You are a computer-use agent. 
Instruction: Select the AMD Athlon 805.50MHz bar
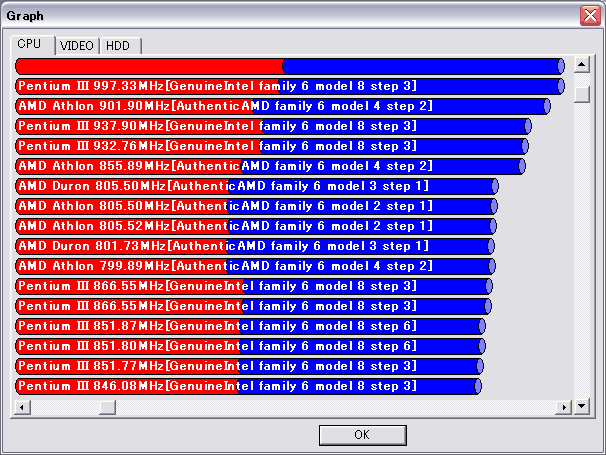[x=257, y=206]
